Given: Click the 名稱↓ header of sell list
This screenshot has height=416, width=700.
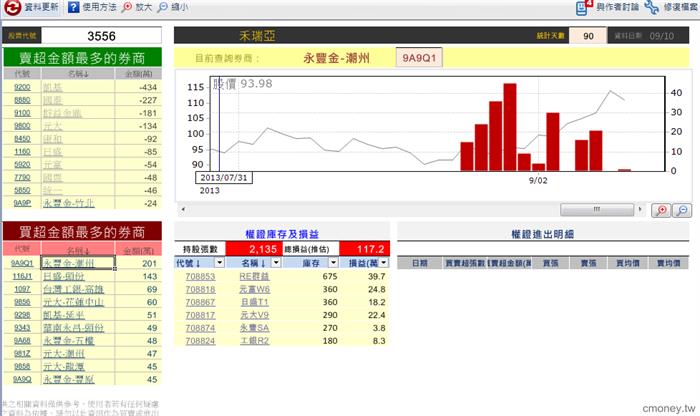Looking at the screenshot, I should click(x=78, y=74).
